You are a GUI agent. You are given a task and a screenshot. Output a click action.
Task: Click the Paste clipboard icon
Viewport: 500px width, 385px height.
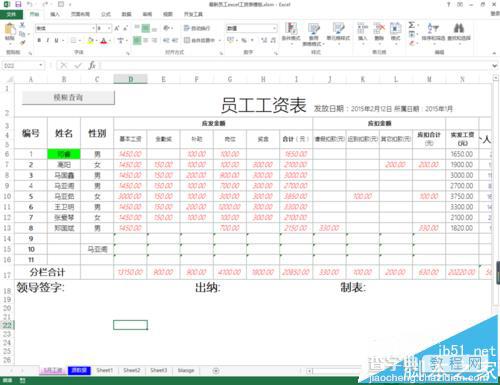pos(9,29)
